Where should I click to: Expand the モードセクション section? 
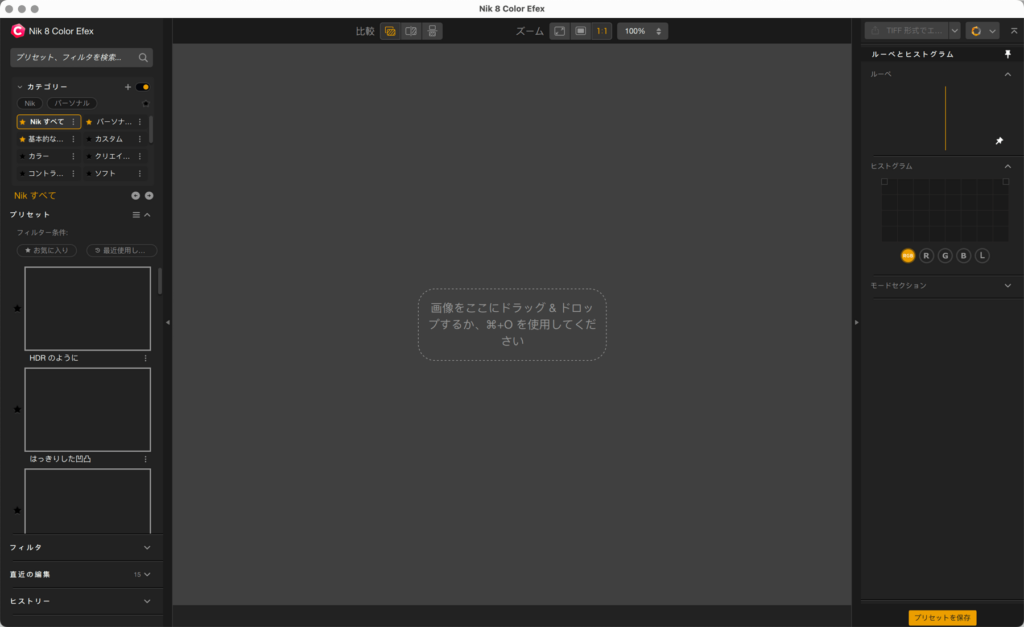1008,286
